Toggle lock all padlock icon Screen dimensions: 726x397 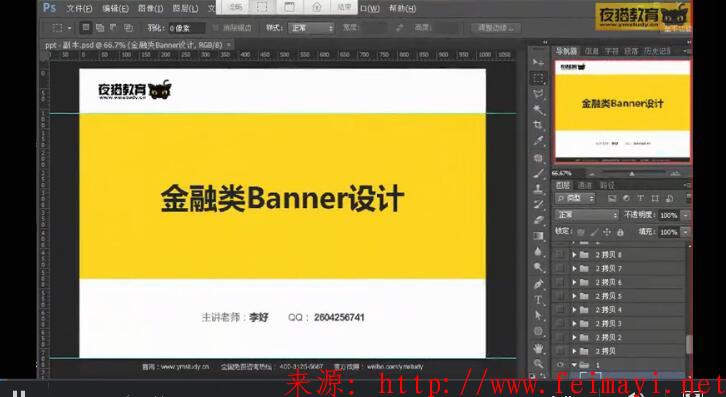coord(620,232)
